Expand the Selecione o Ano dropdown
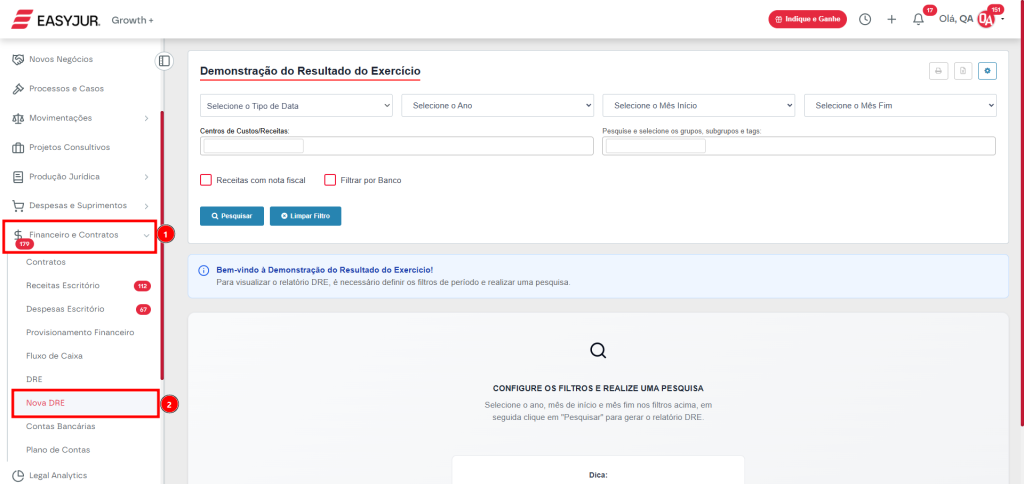The height and width of the screenshot is (484, 1024). pos(497,105)
